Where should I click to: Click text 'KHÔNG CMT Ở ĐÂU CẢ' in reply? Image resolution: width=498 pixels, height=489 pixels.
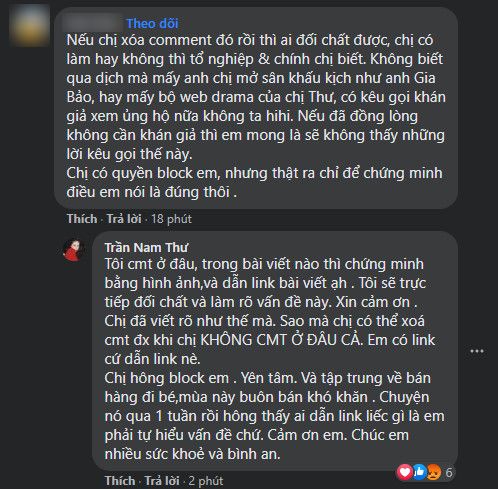pos(281,340)
